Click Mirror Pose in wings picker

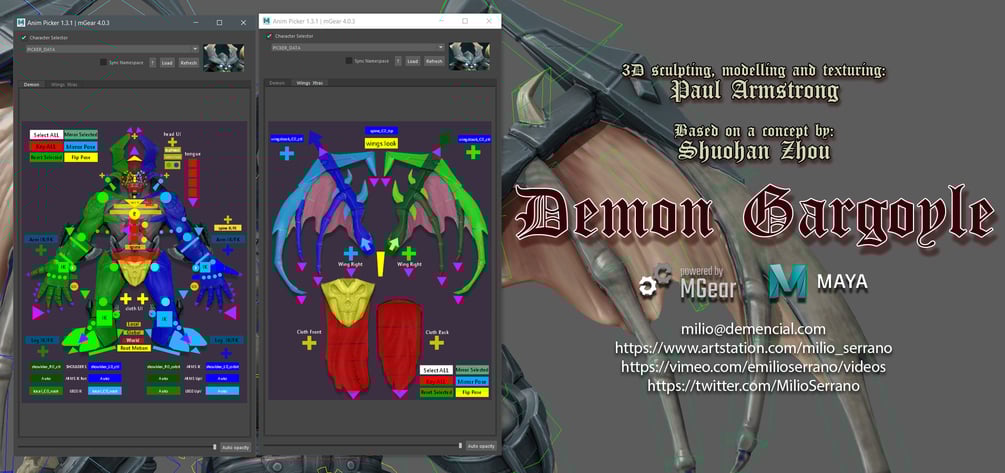tap(472, 381)
